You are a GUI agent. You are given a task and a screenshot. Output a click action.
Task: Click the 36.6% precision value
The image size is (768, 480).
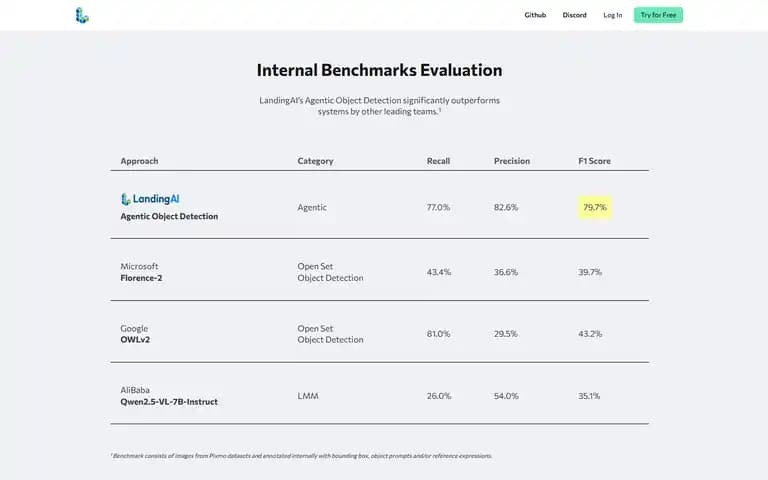505,272
